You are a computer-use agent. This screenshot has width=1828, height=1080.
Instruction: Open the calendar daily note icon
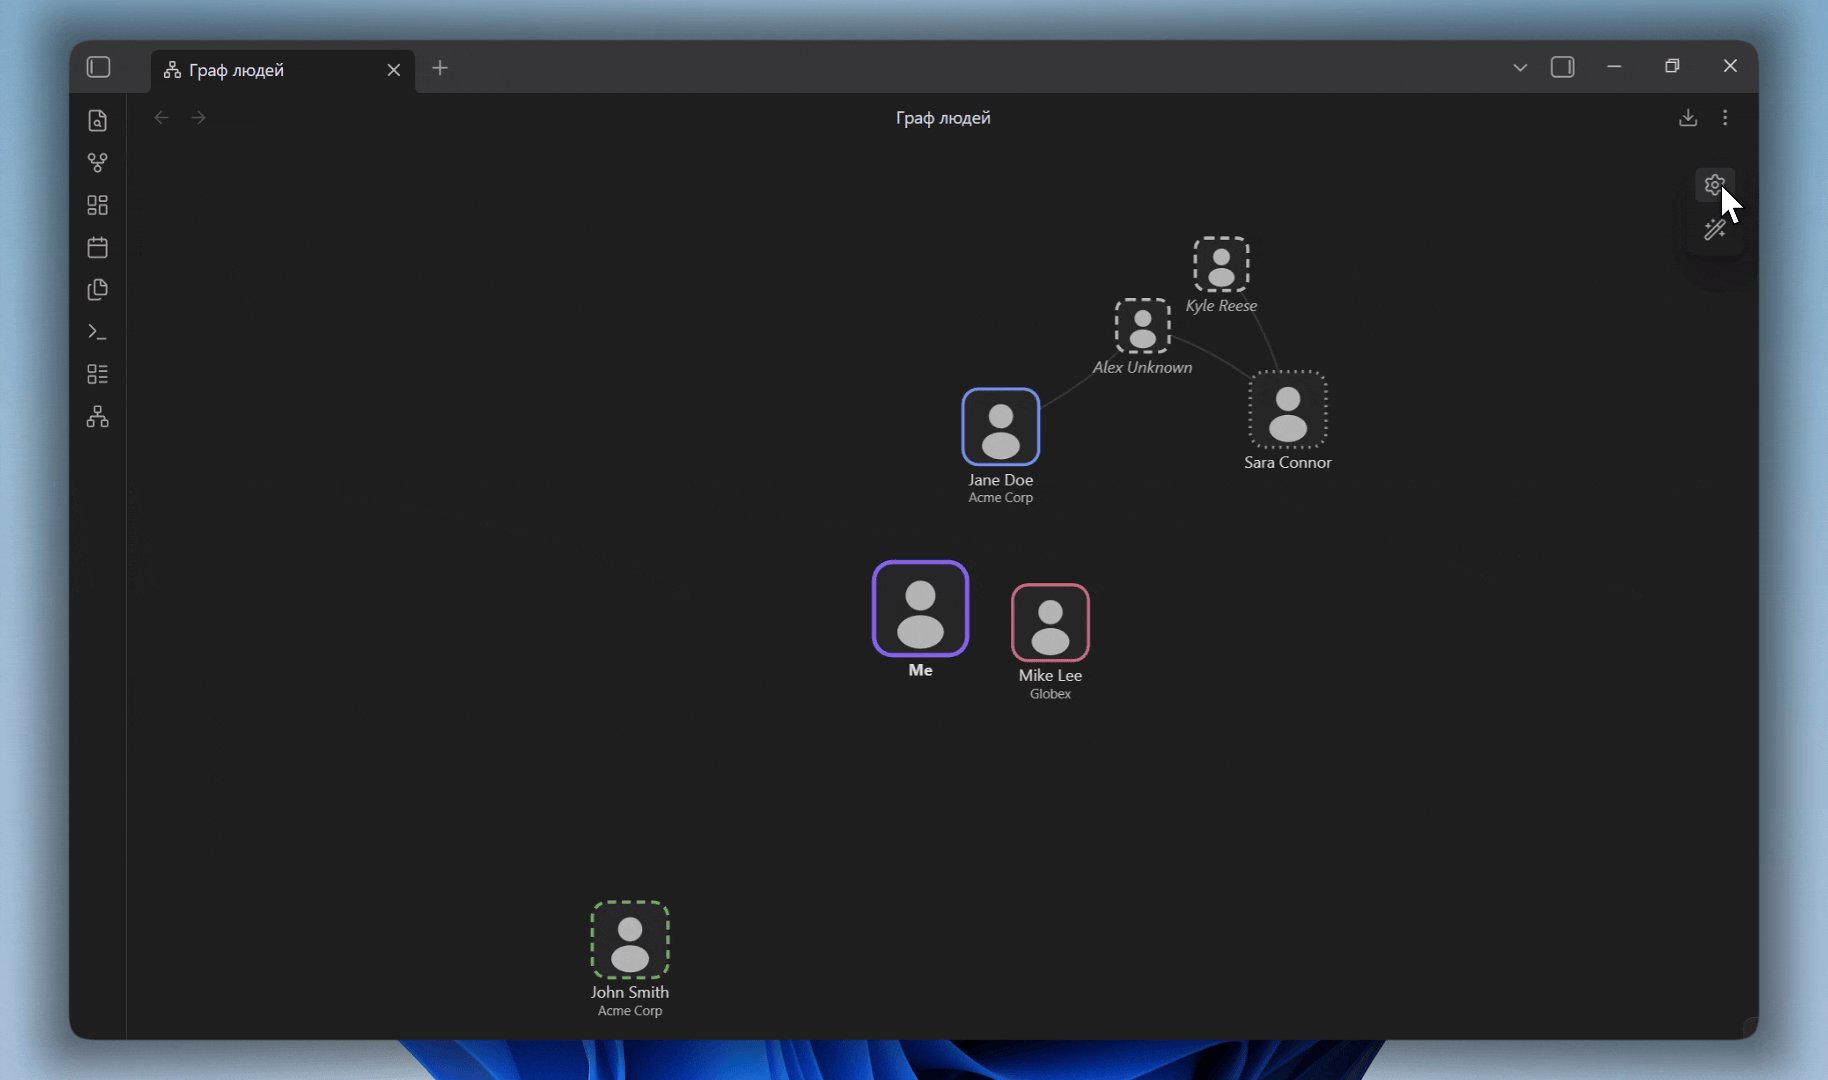tap(97, 247)
